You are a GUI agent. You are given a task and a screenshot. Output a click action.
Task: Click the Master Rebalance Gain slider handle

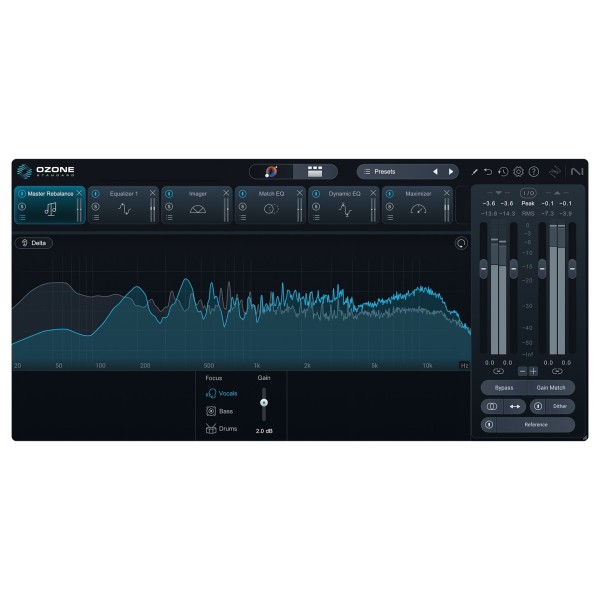click(264, 403)
